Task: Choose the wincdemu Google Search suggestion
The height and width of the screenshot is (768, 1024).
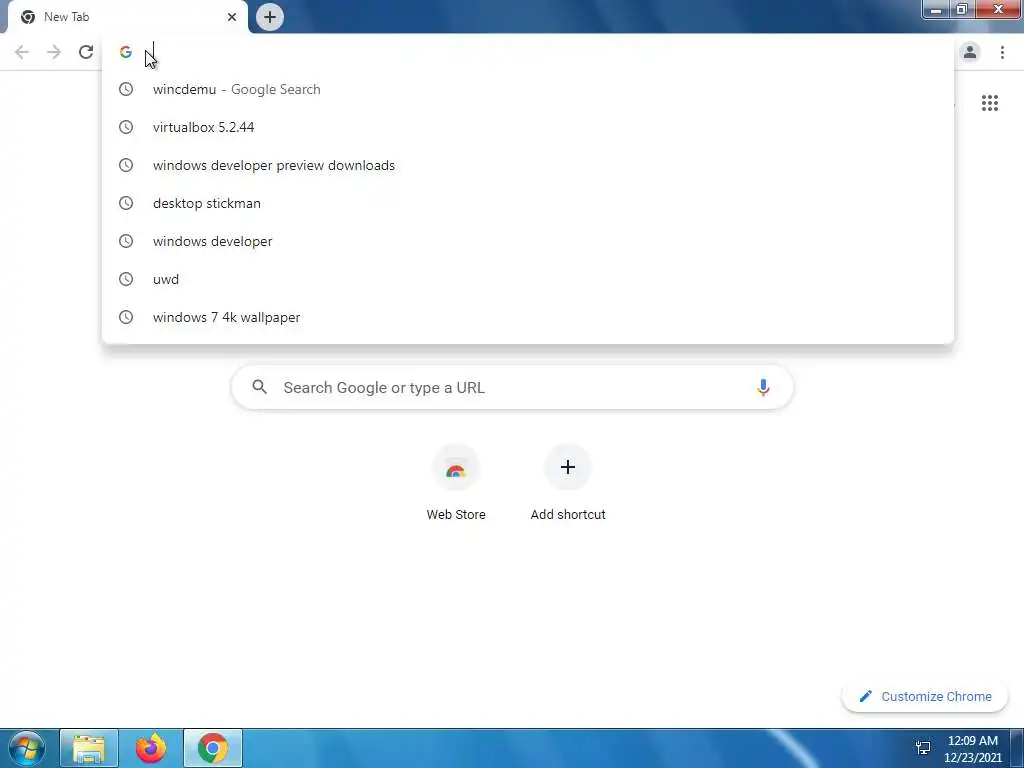Action: (x=528, y=89)
